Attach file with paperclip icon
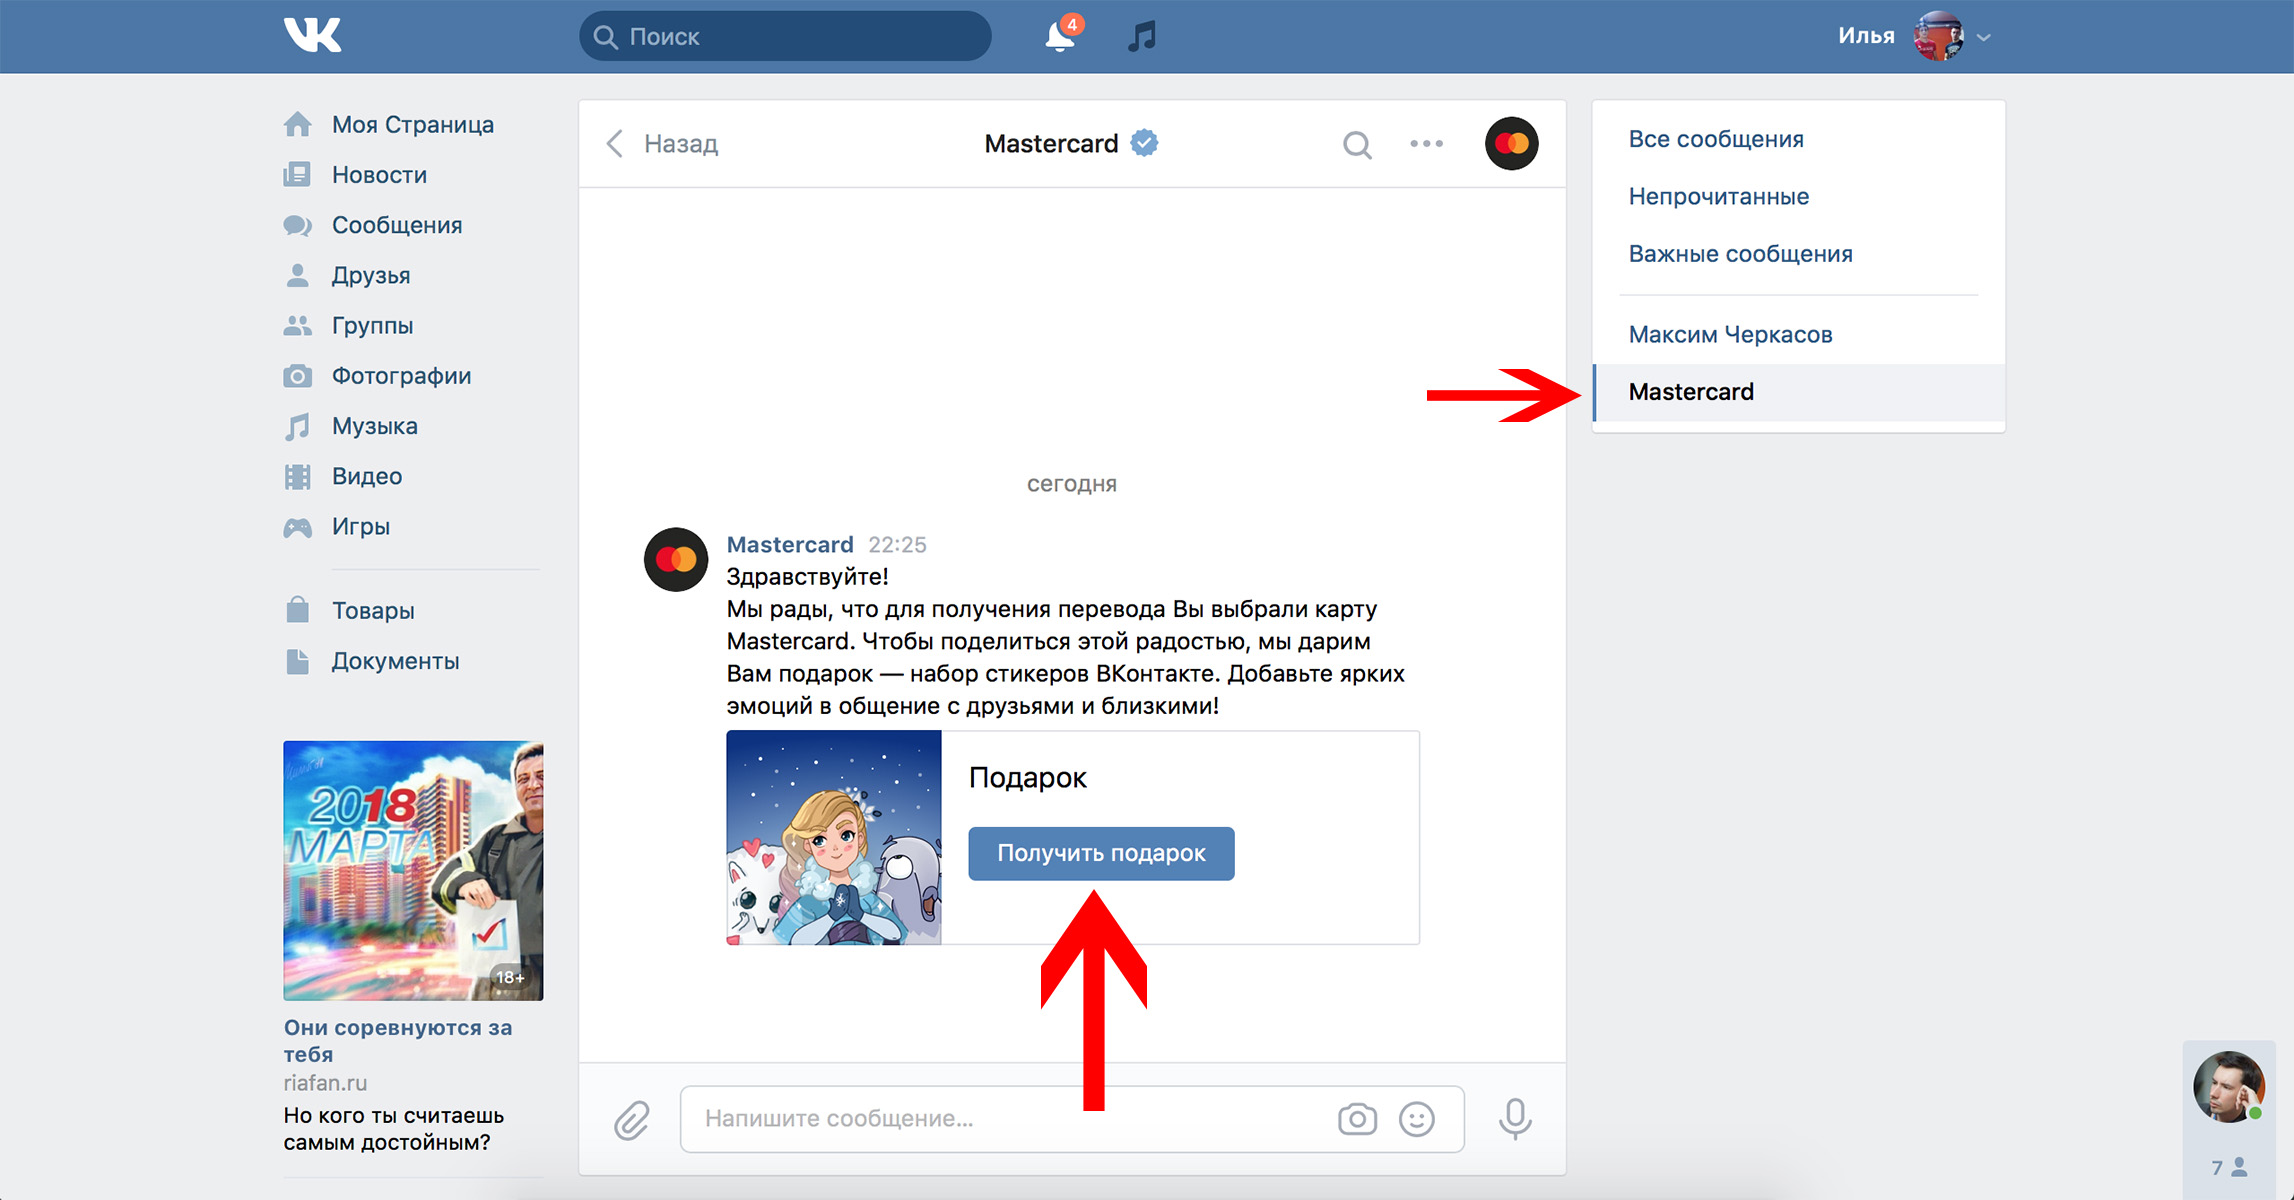 pos(631,1120)
